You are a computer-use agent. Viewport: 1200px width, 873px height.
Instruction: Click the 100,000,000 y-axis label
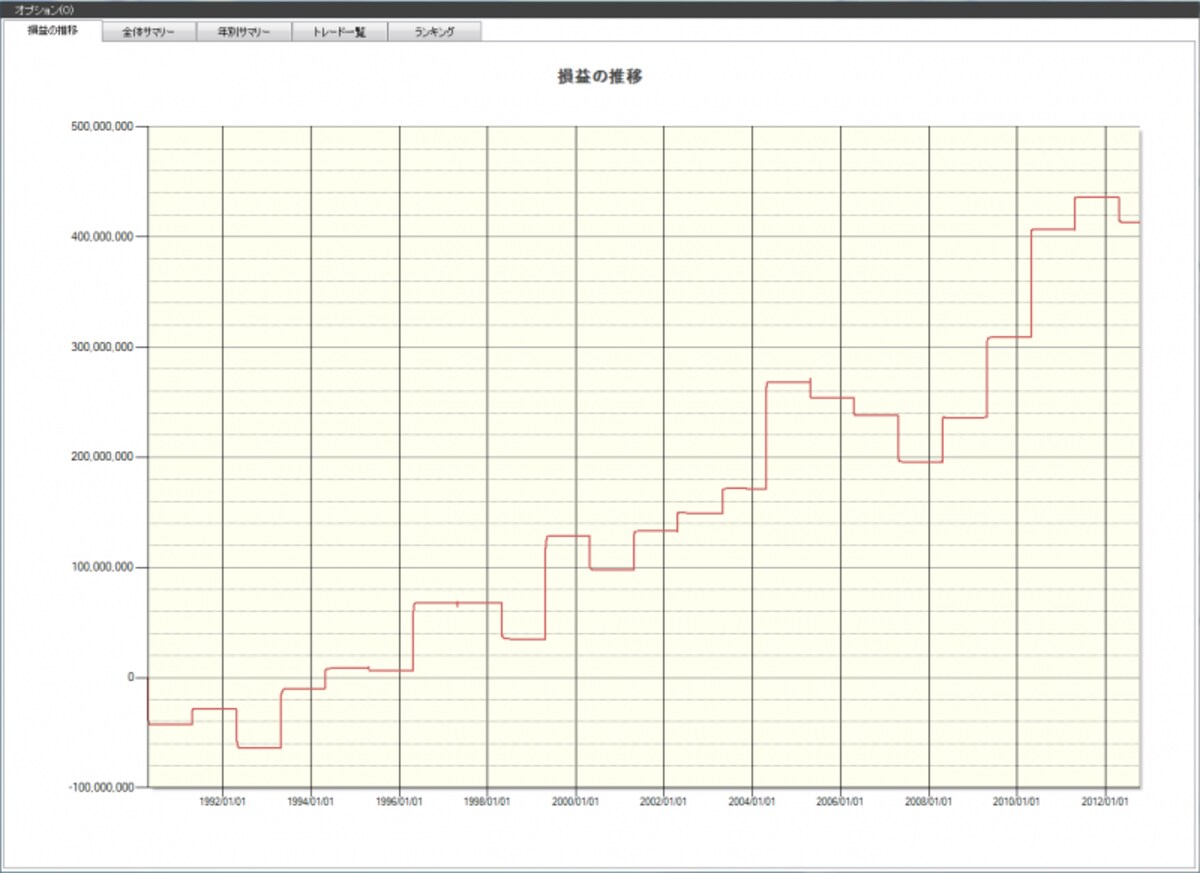102,567
